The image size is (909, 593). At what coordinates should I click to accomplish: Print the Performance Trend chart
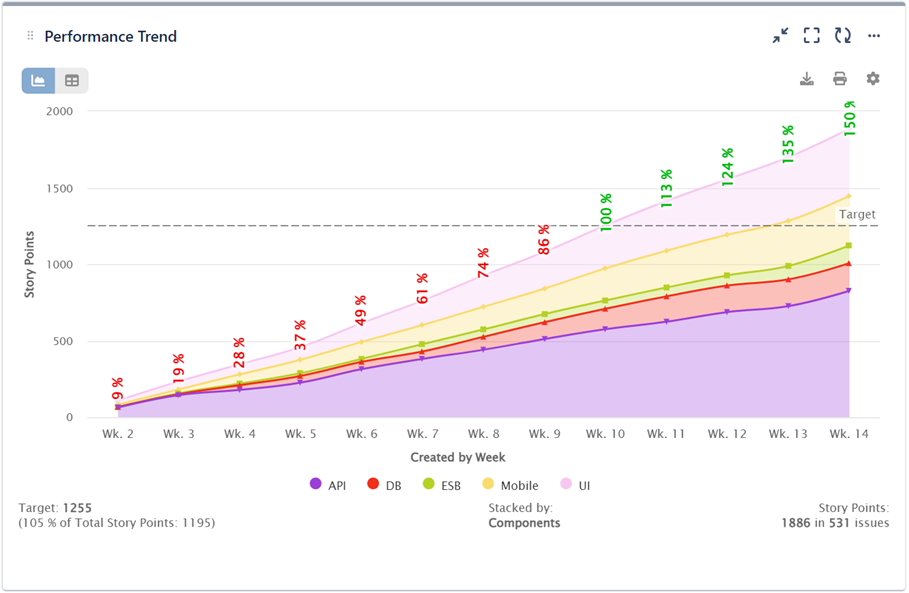click(x=839, y=77)
